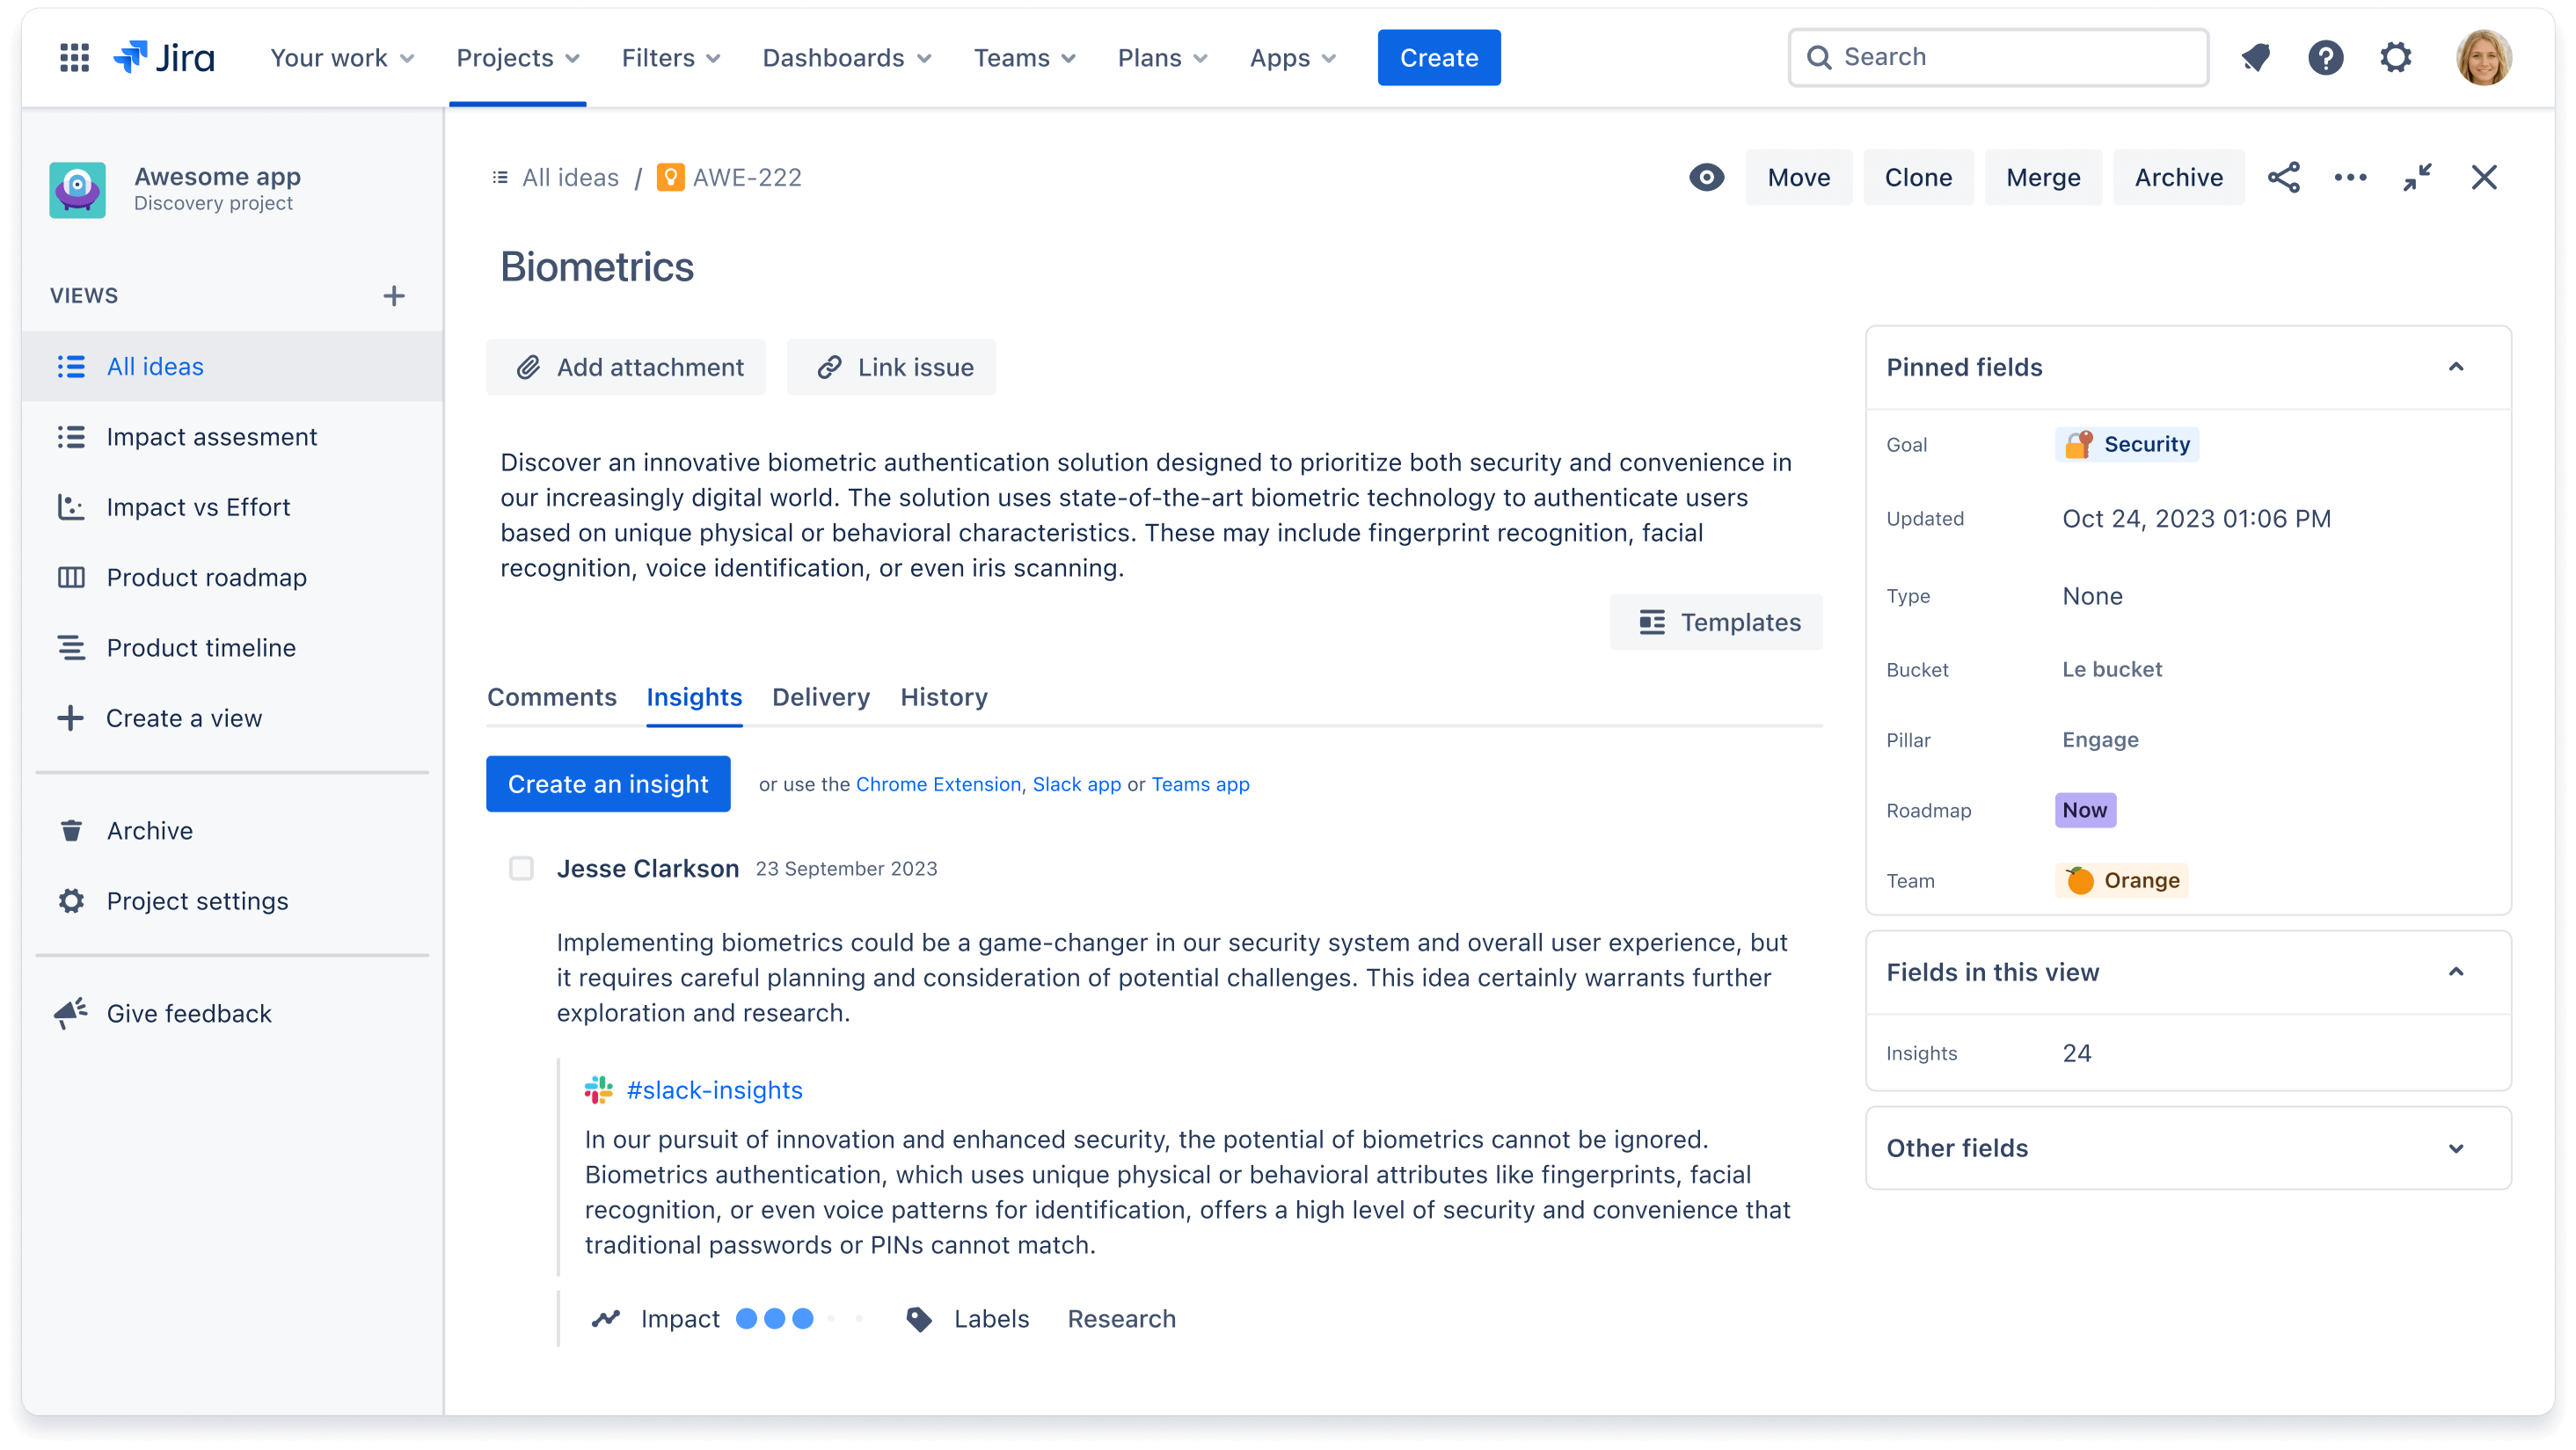Click the Share icon on the toolbar
This screenshot has width=2576, height=1450.
pos(2286,177)
